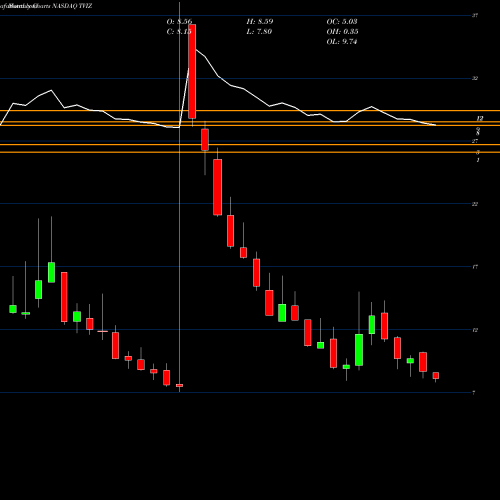Click the tallest red candlestick reaching 37
This screenshot has height=500, width=500.
[x=192, y=71]
